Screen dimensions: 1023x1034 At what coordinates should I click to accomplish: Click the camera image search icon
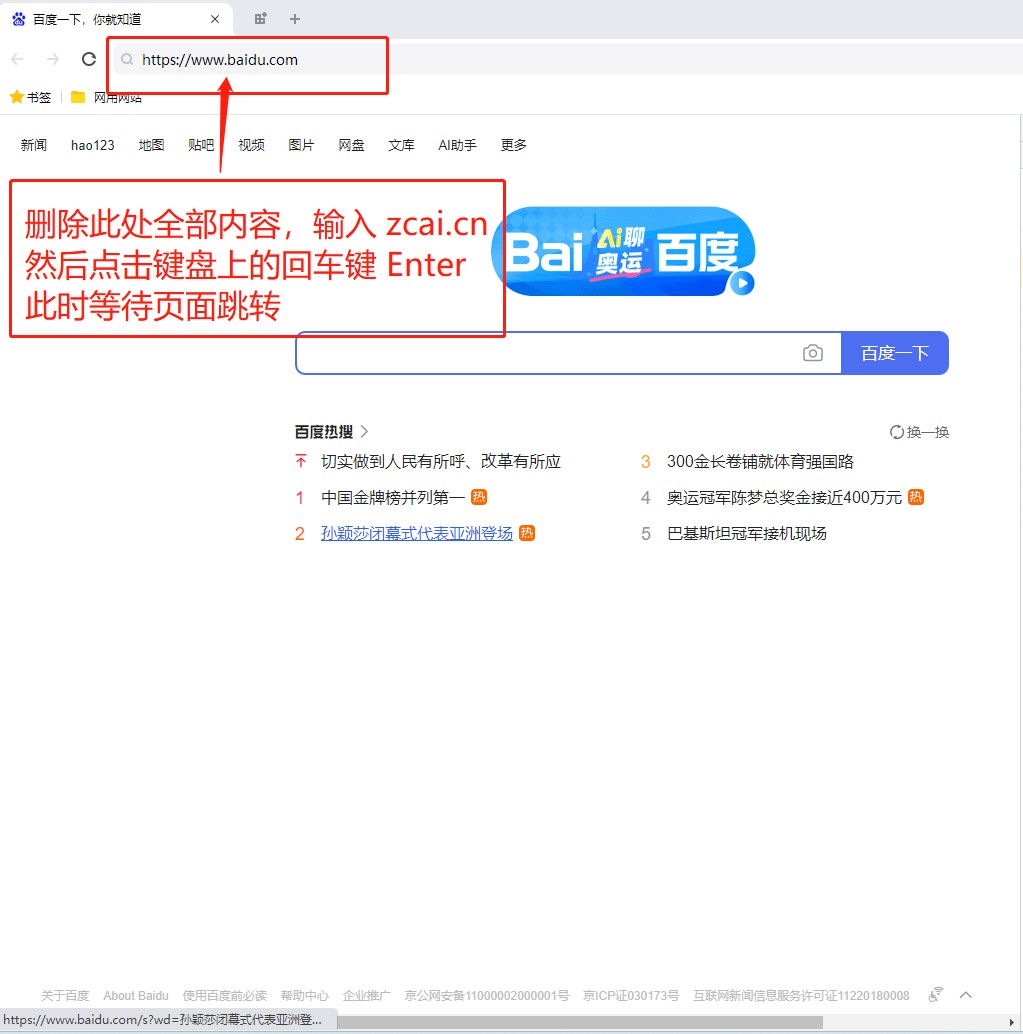click(813, 353)
